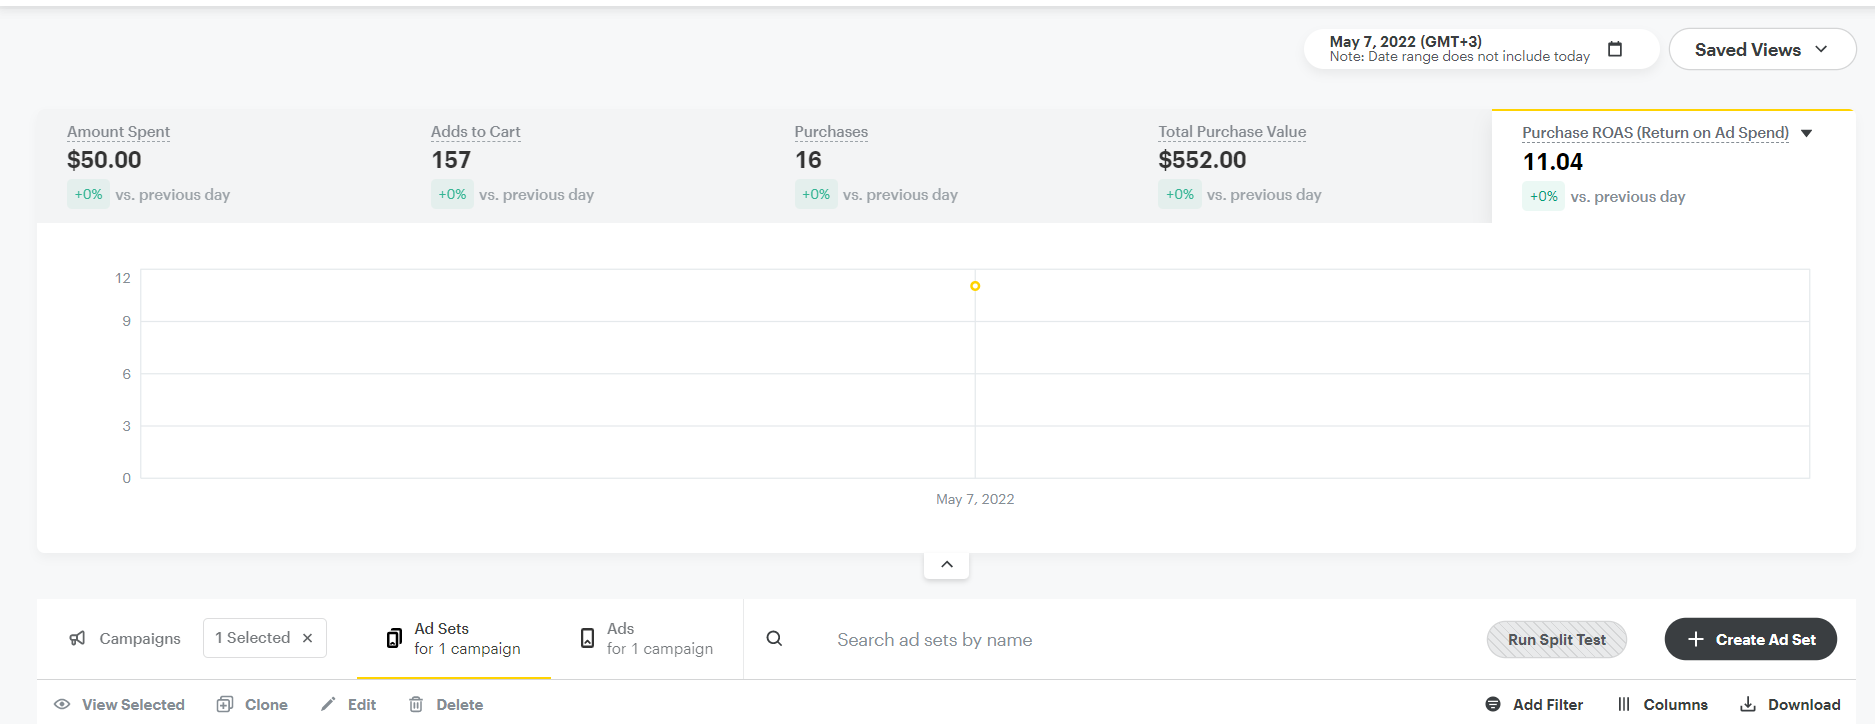The width and height of the screenshot is (1875, 724).
Task: Click the Create Ad Set button
Action: 1750,639
